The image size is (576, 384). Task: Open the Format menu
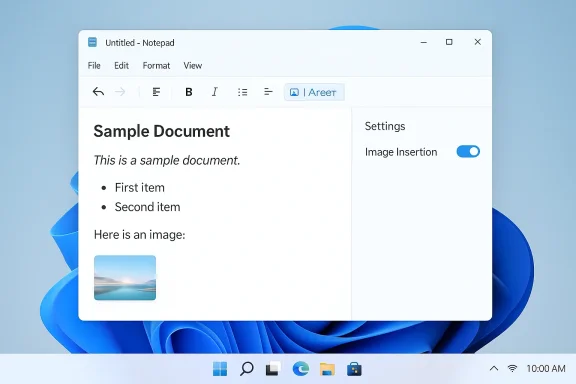click(x=156, y=65)
